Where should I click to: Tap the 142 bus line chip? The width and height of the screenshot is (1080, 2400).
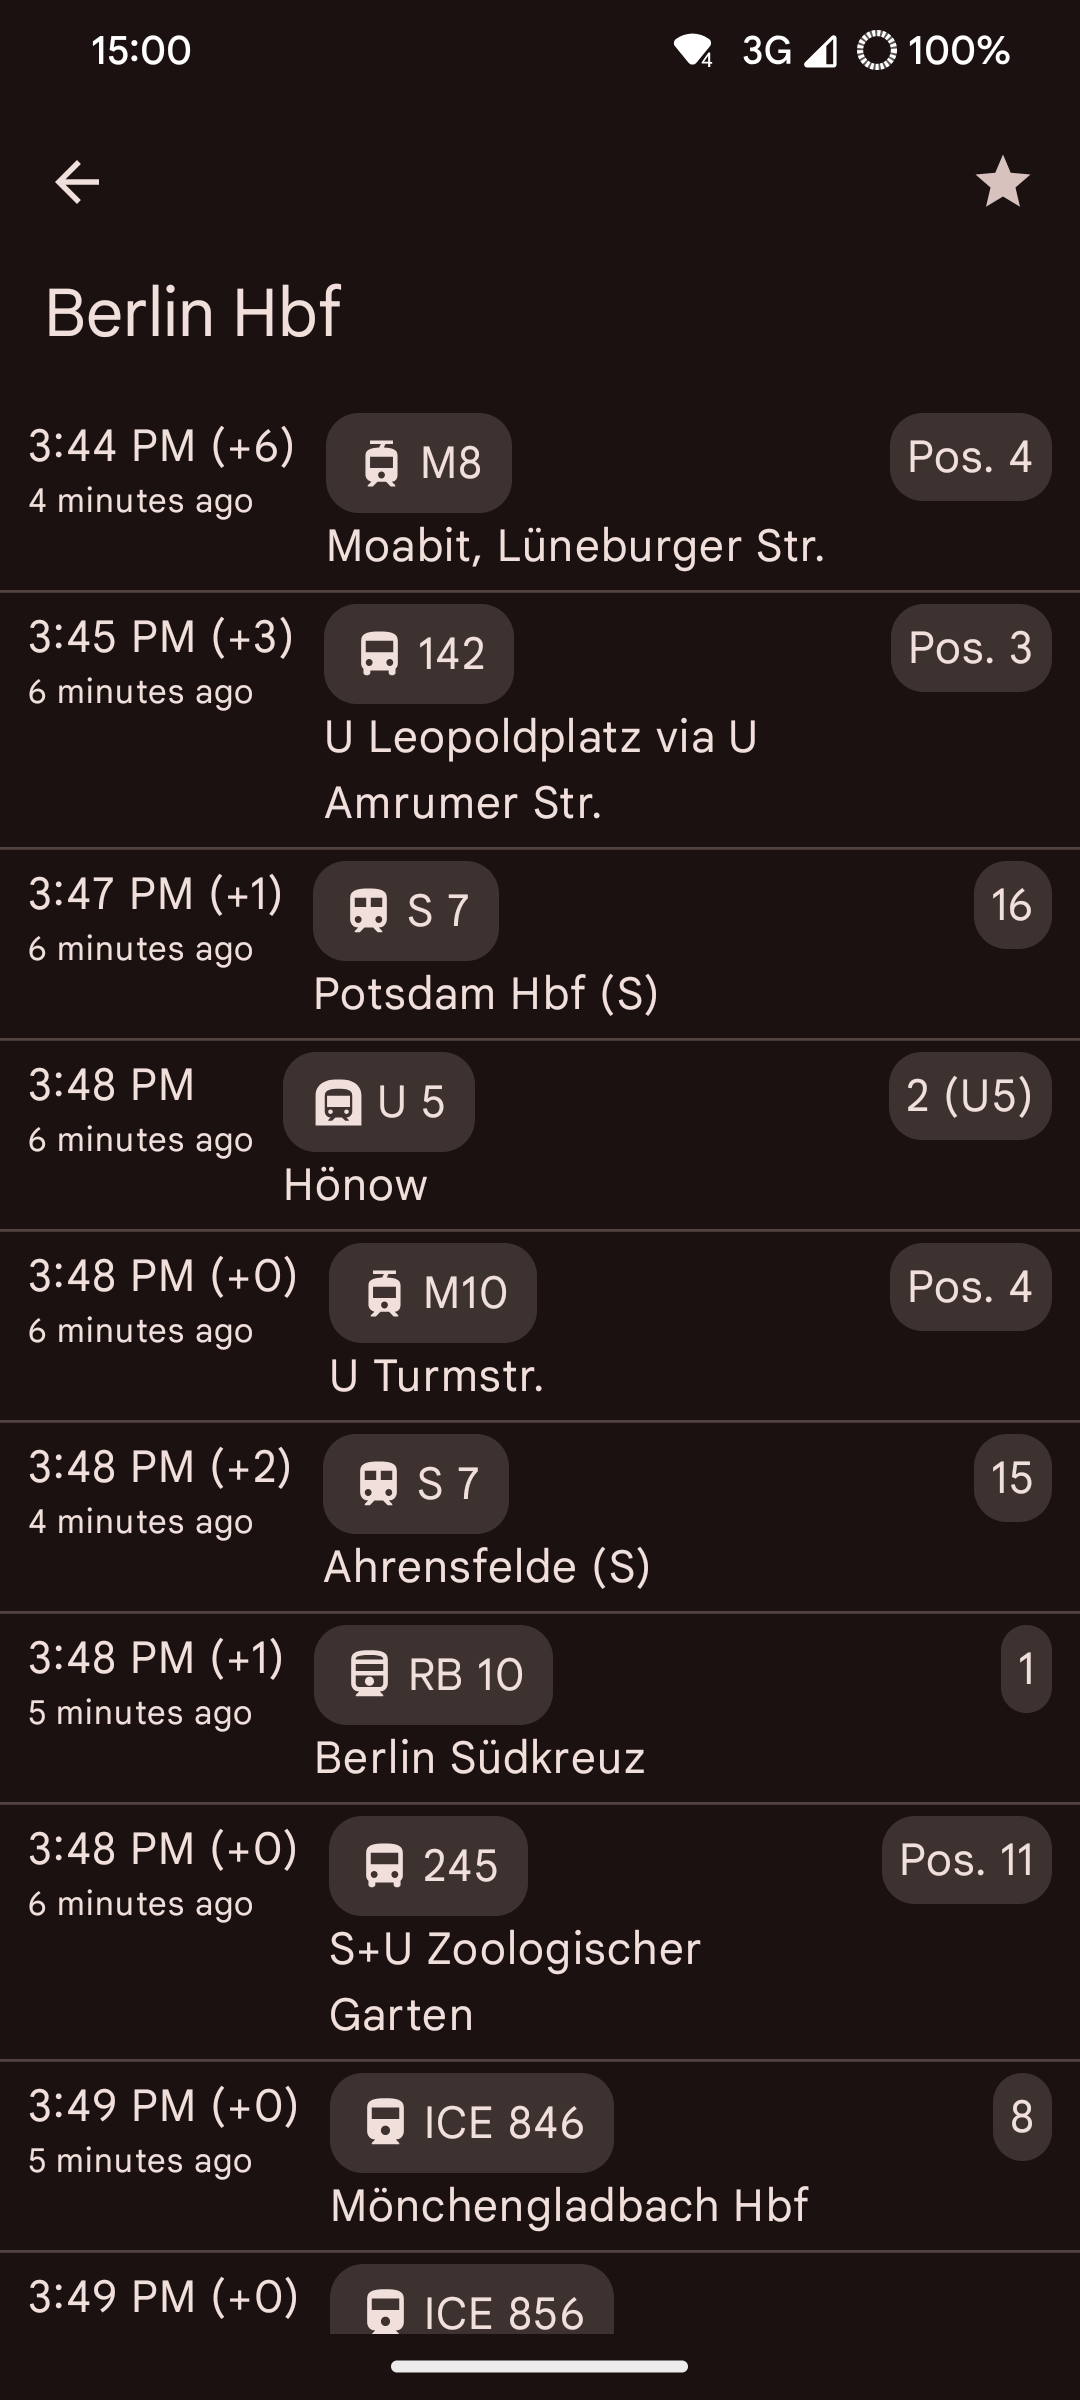click(419, 654)
